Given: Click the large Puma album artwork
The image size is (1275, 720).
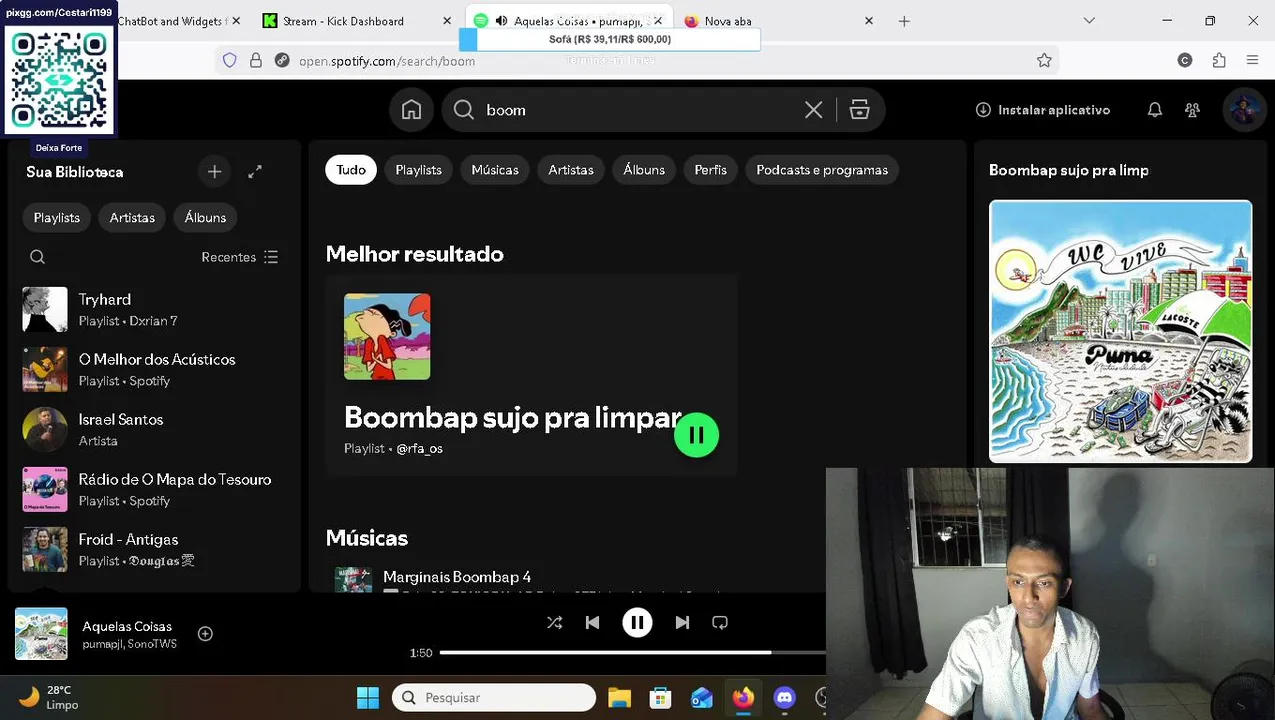Looking at the screenshot, I should [x=1120, y=332].
